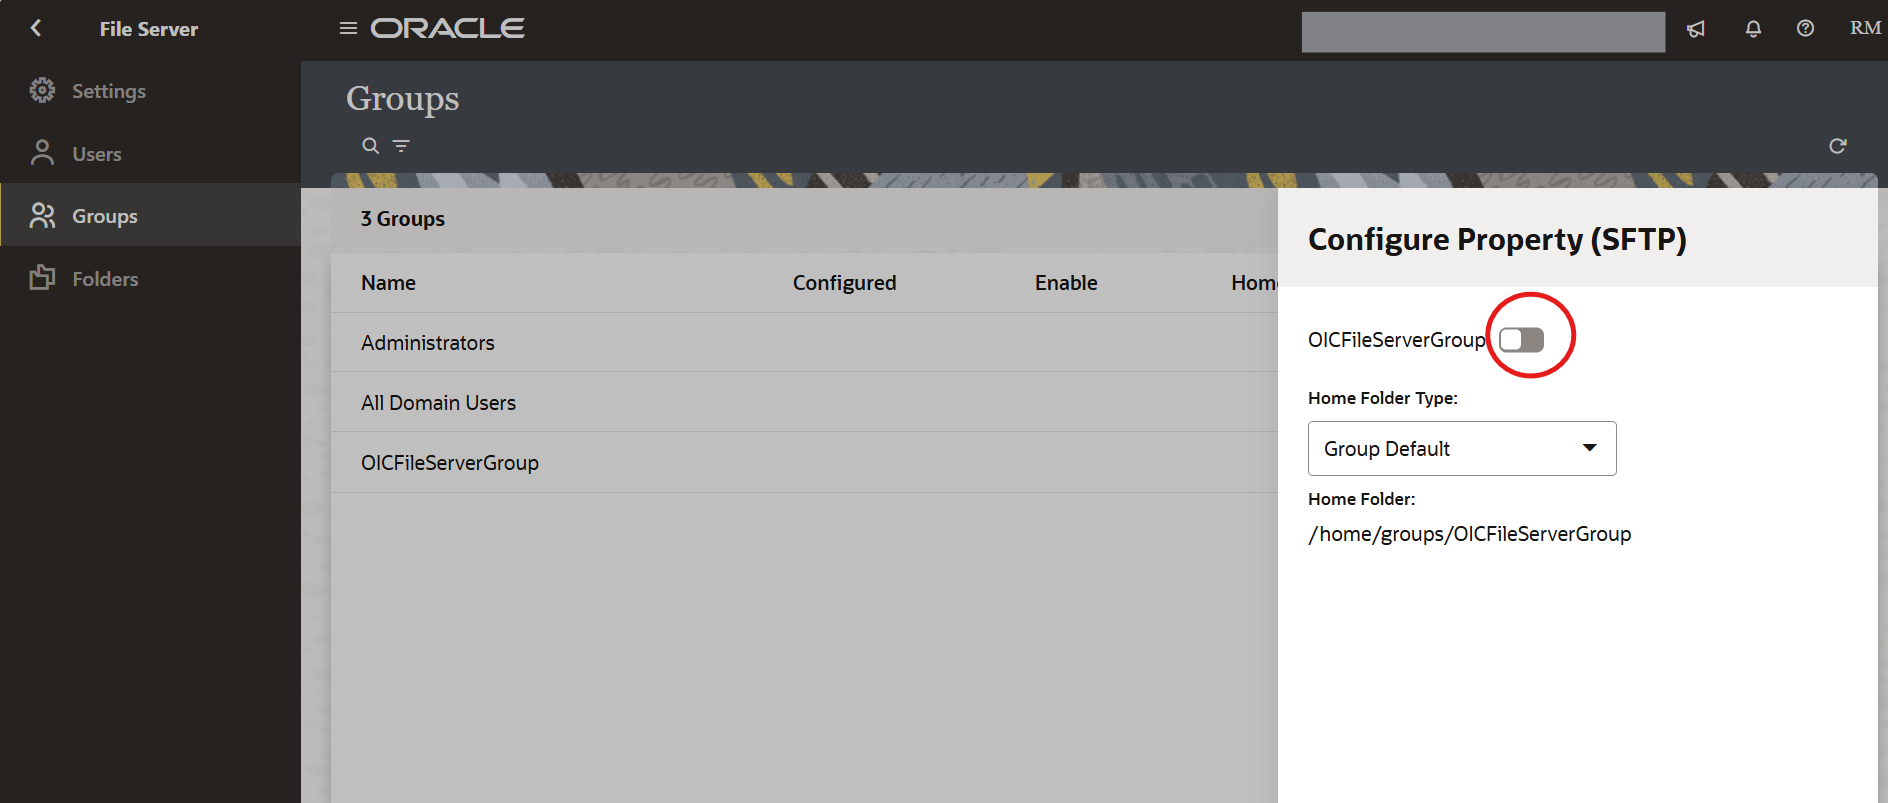The height and width of the screenshot is (803, 1888).
Task: Open the Settings menu item
Action: pyautogui.click(x=150, y=91)
